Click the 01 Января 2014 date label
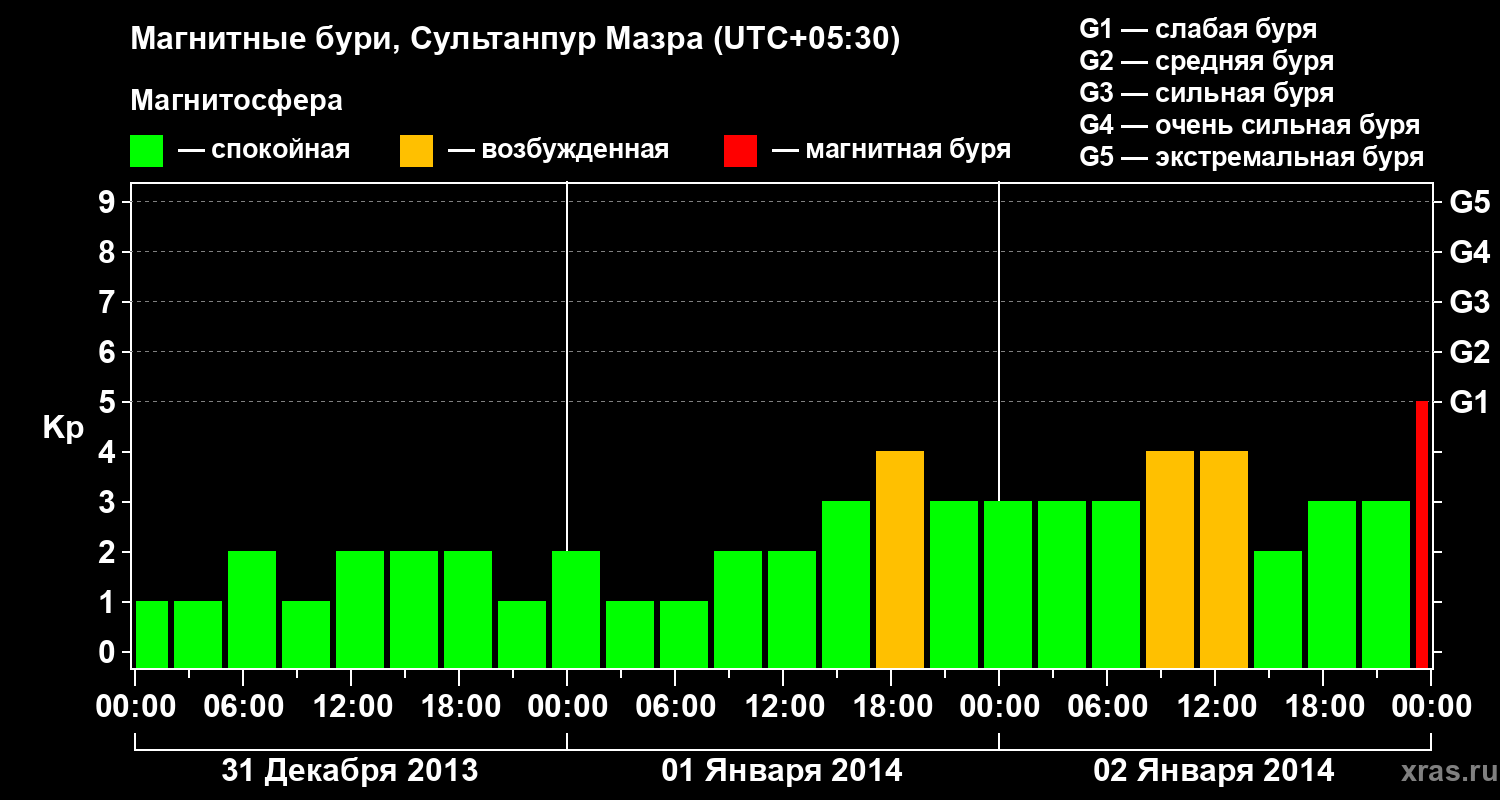Viewport: 1500px width, 800px height. point(782,771)
